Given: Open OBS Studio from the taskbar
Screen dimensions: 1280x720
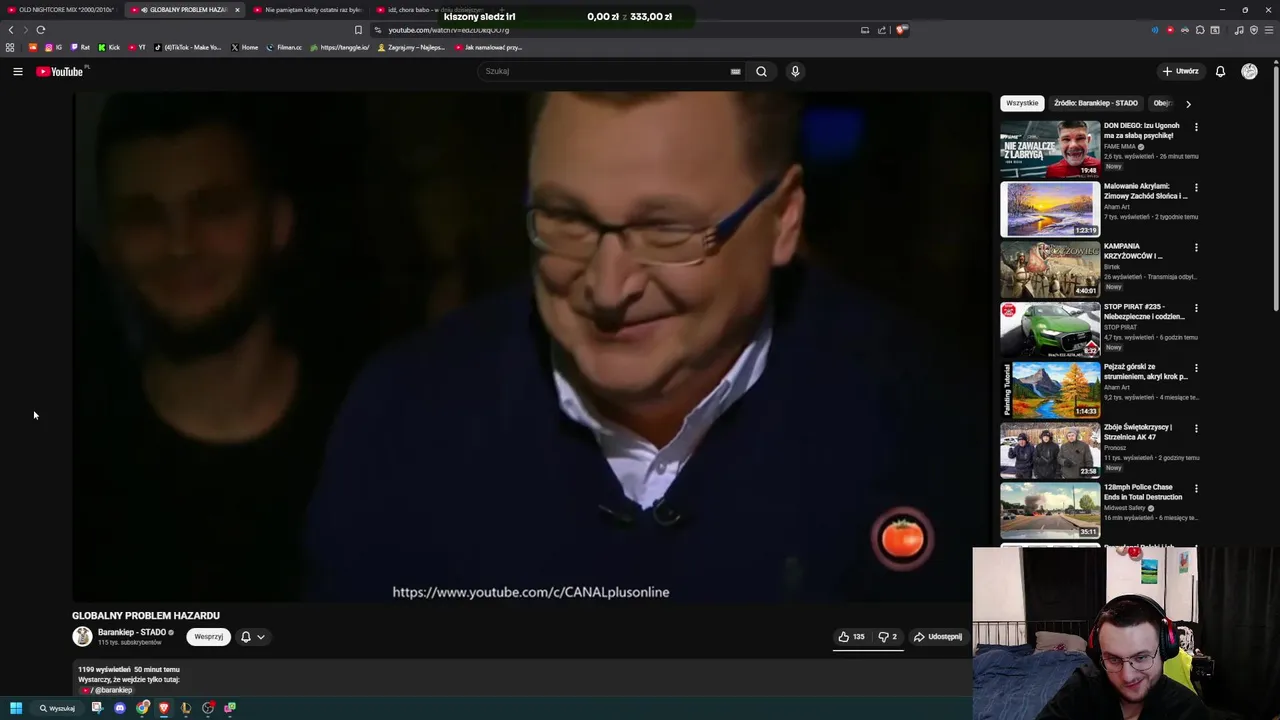Looking at the screenshot, I should coord(208,708).
